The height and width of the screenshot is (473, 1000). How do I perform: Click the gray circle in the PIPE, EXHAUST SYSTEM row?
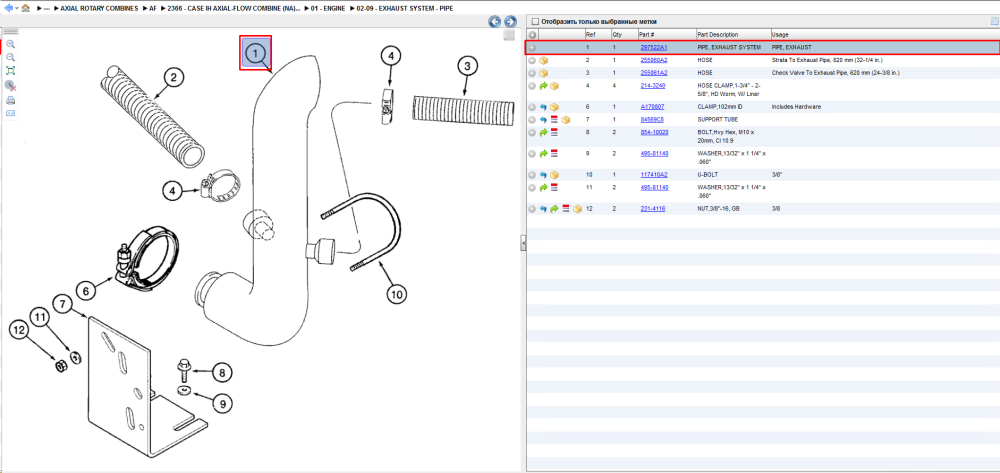(x=533, y=47)
